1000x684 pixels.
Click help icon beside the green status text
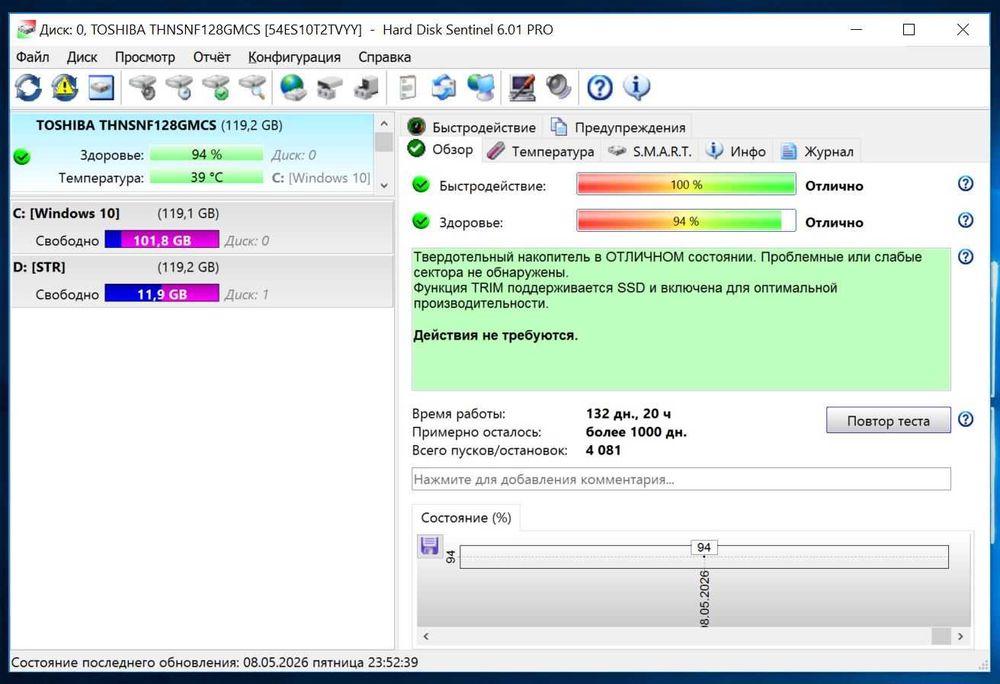coord(966,257)
